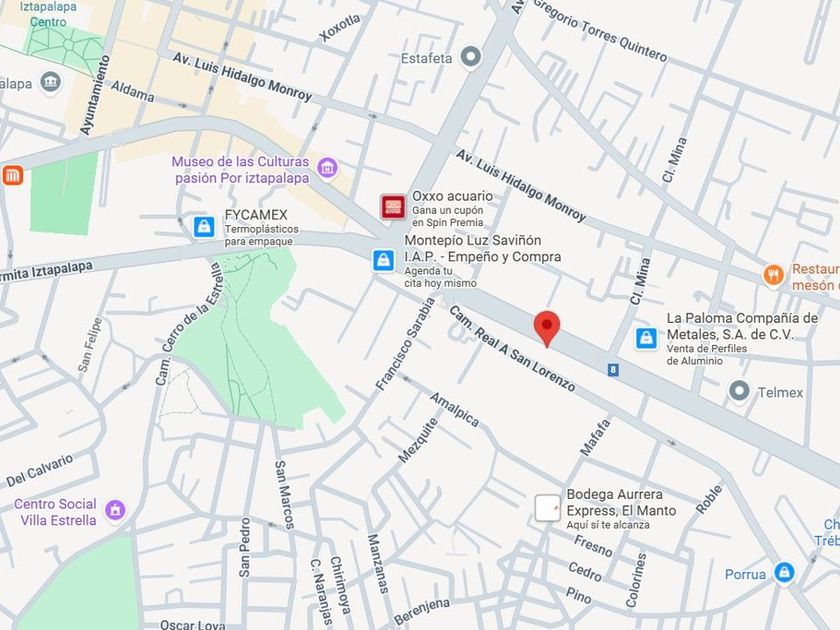Click the orange restaurant fork icon
840x630 pixels.
click(773, 275)
